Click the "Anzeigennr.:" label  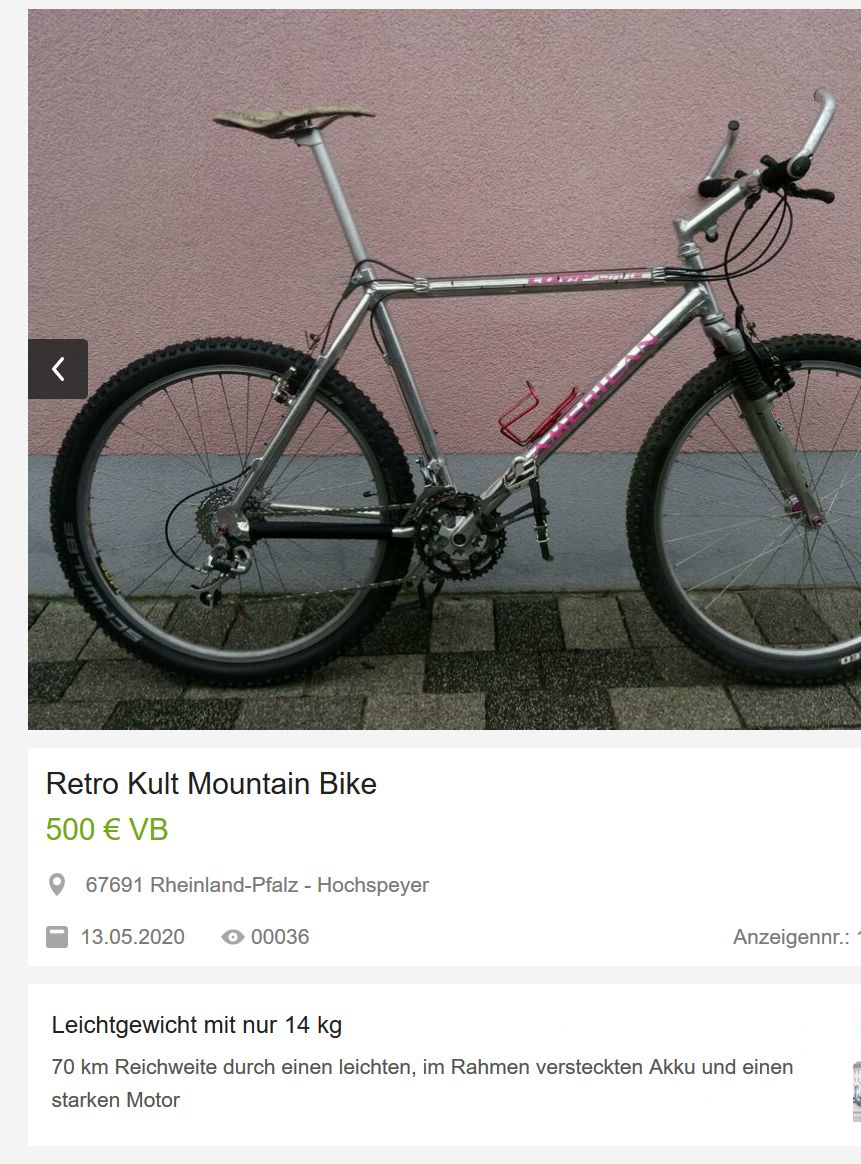791,937
